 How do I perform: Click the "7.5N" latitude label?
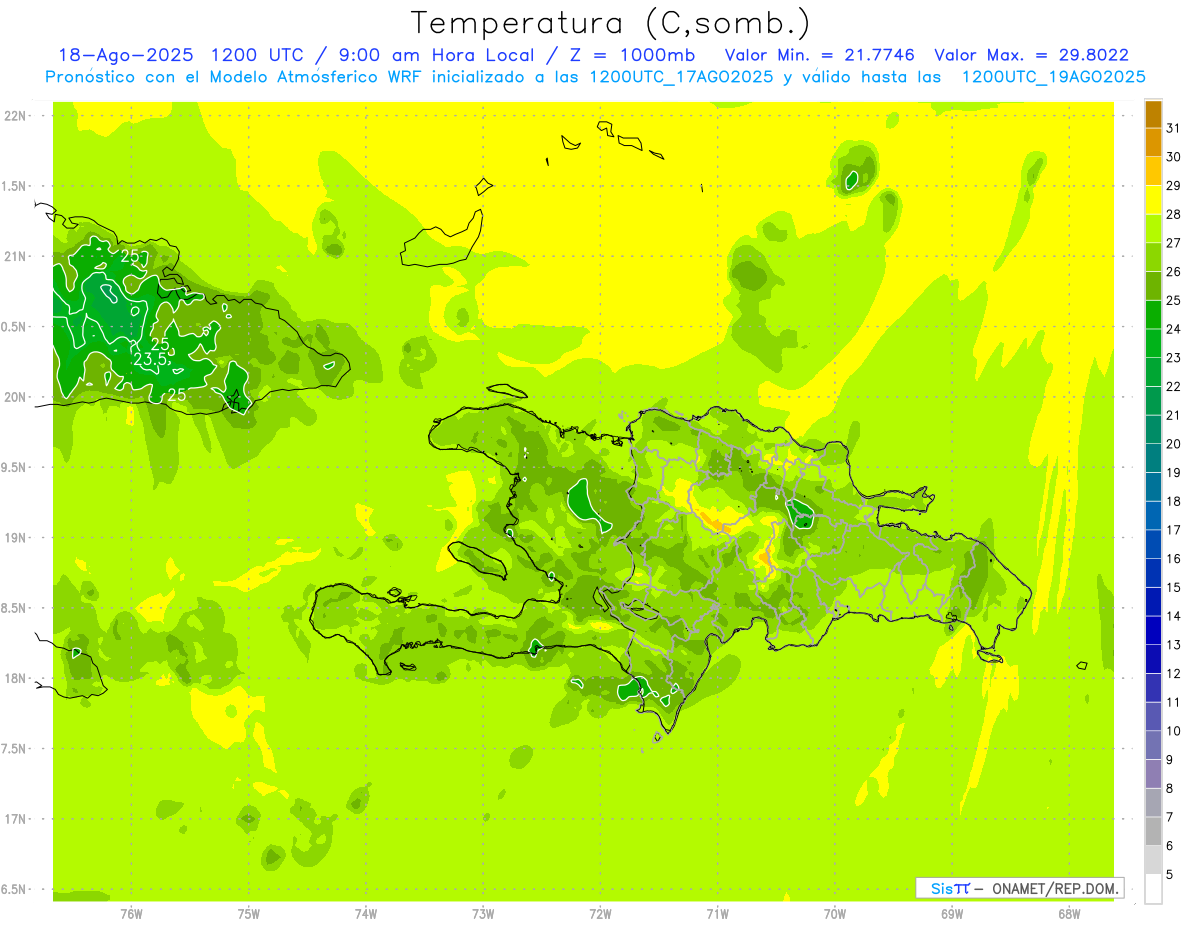pos(14,749)
